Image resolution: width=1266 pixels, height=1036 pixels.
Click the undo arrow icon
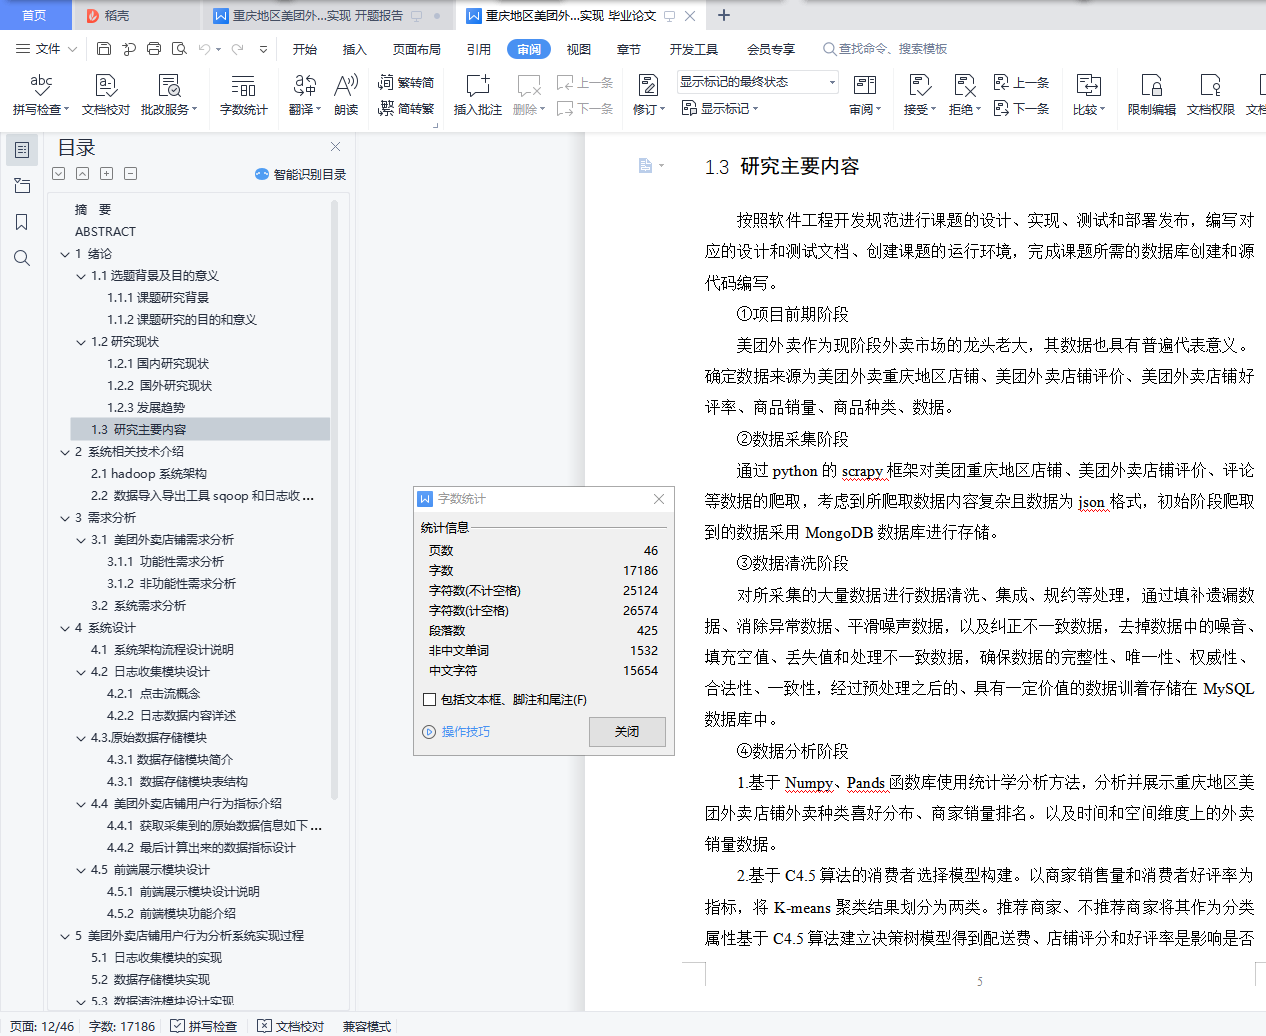click(204, 48)
